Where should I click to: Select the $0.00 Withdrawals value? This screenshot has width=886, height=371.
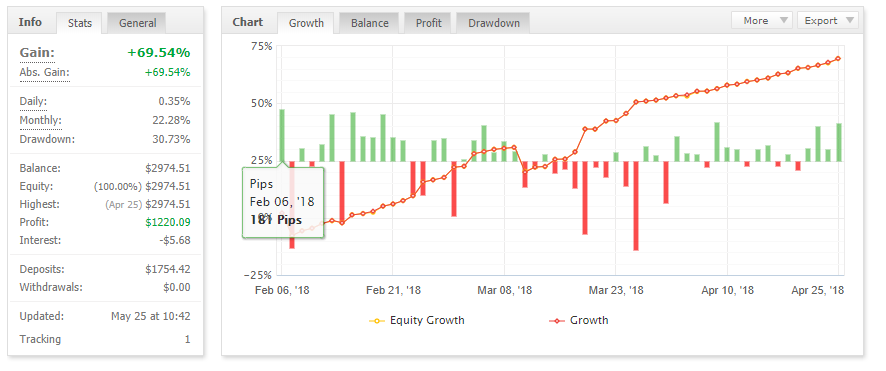tap(177, 287)
